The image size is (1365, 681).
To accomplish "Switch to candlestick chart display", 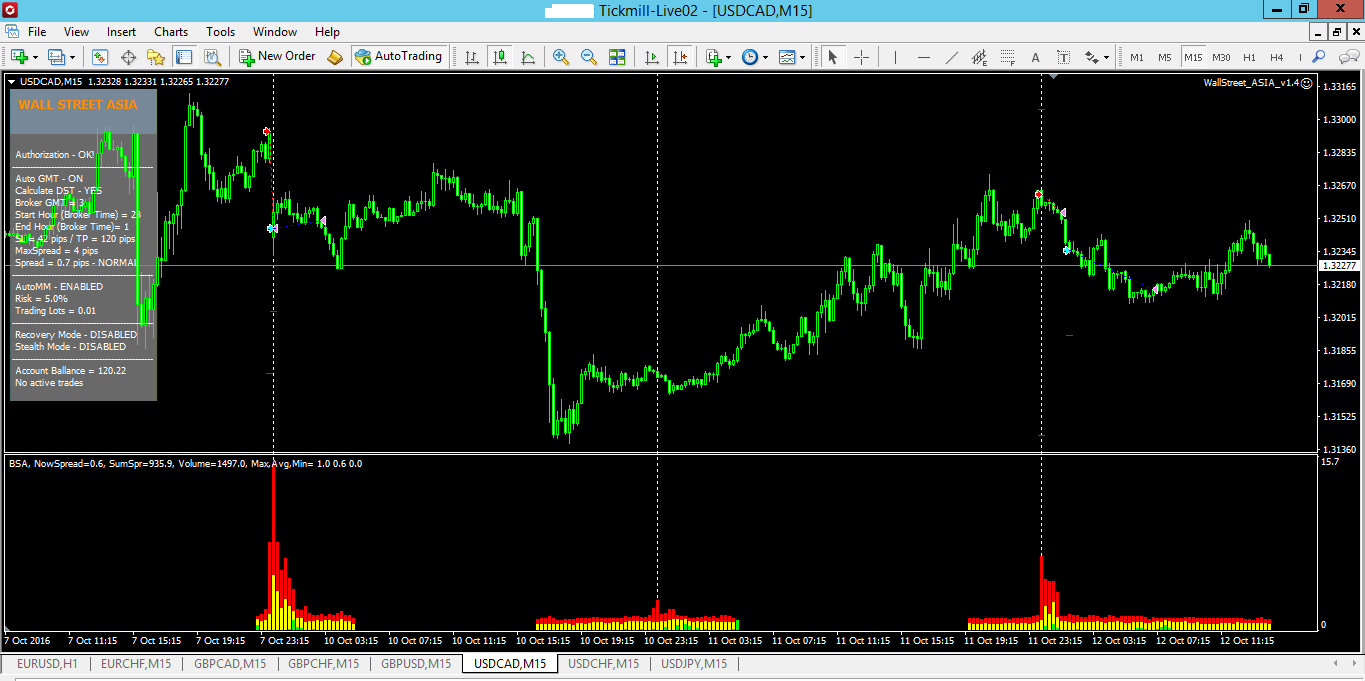I will pyautogui.click(x=500, y=57).
